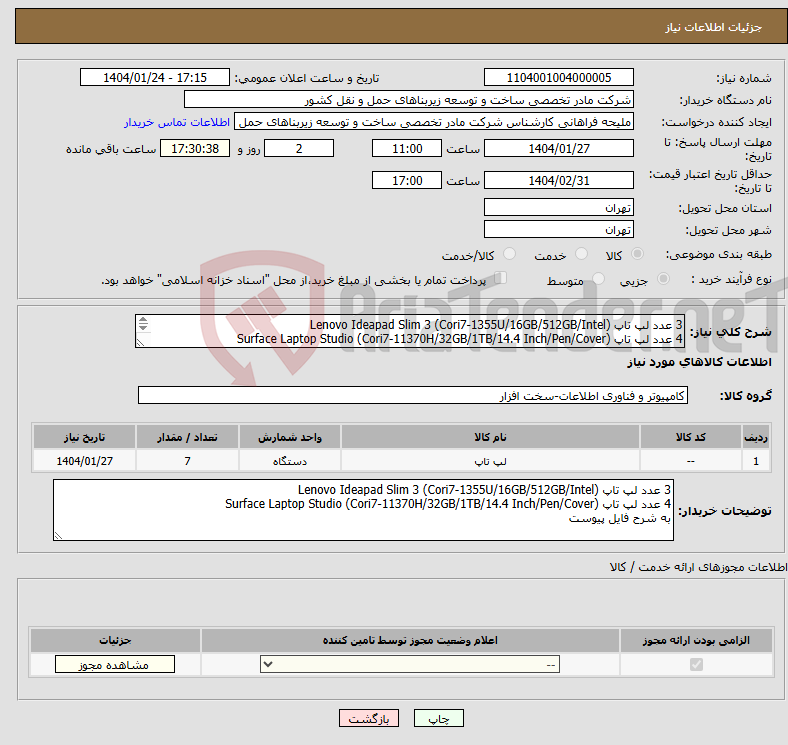
Task: Click the price validity date 1404/02/31 field
Action: click(558, 180)
